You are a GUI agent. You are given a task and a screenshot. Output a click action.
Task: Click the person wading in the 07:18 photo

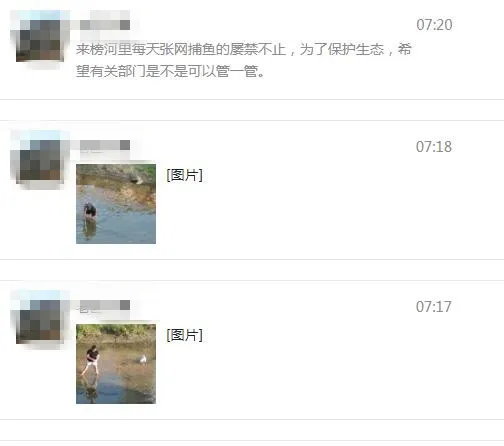(x=90, y=211)
